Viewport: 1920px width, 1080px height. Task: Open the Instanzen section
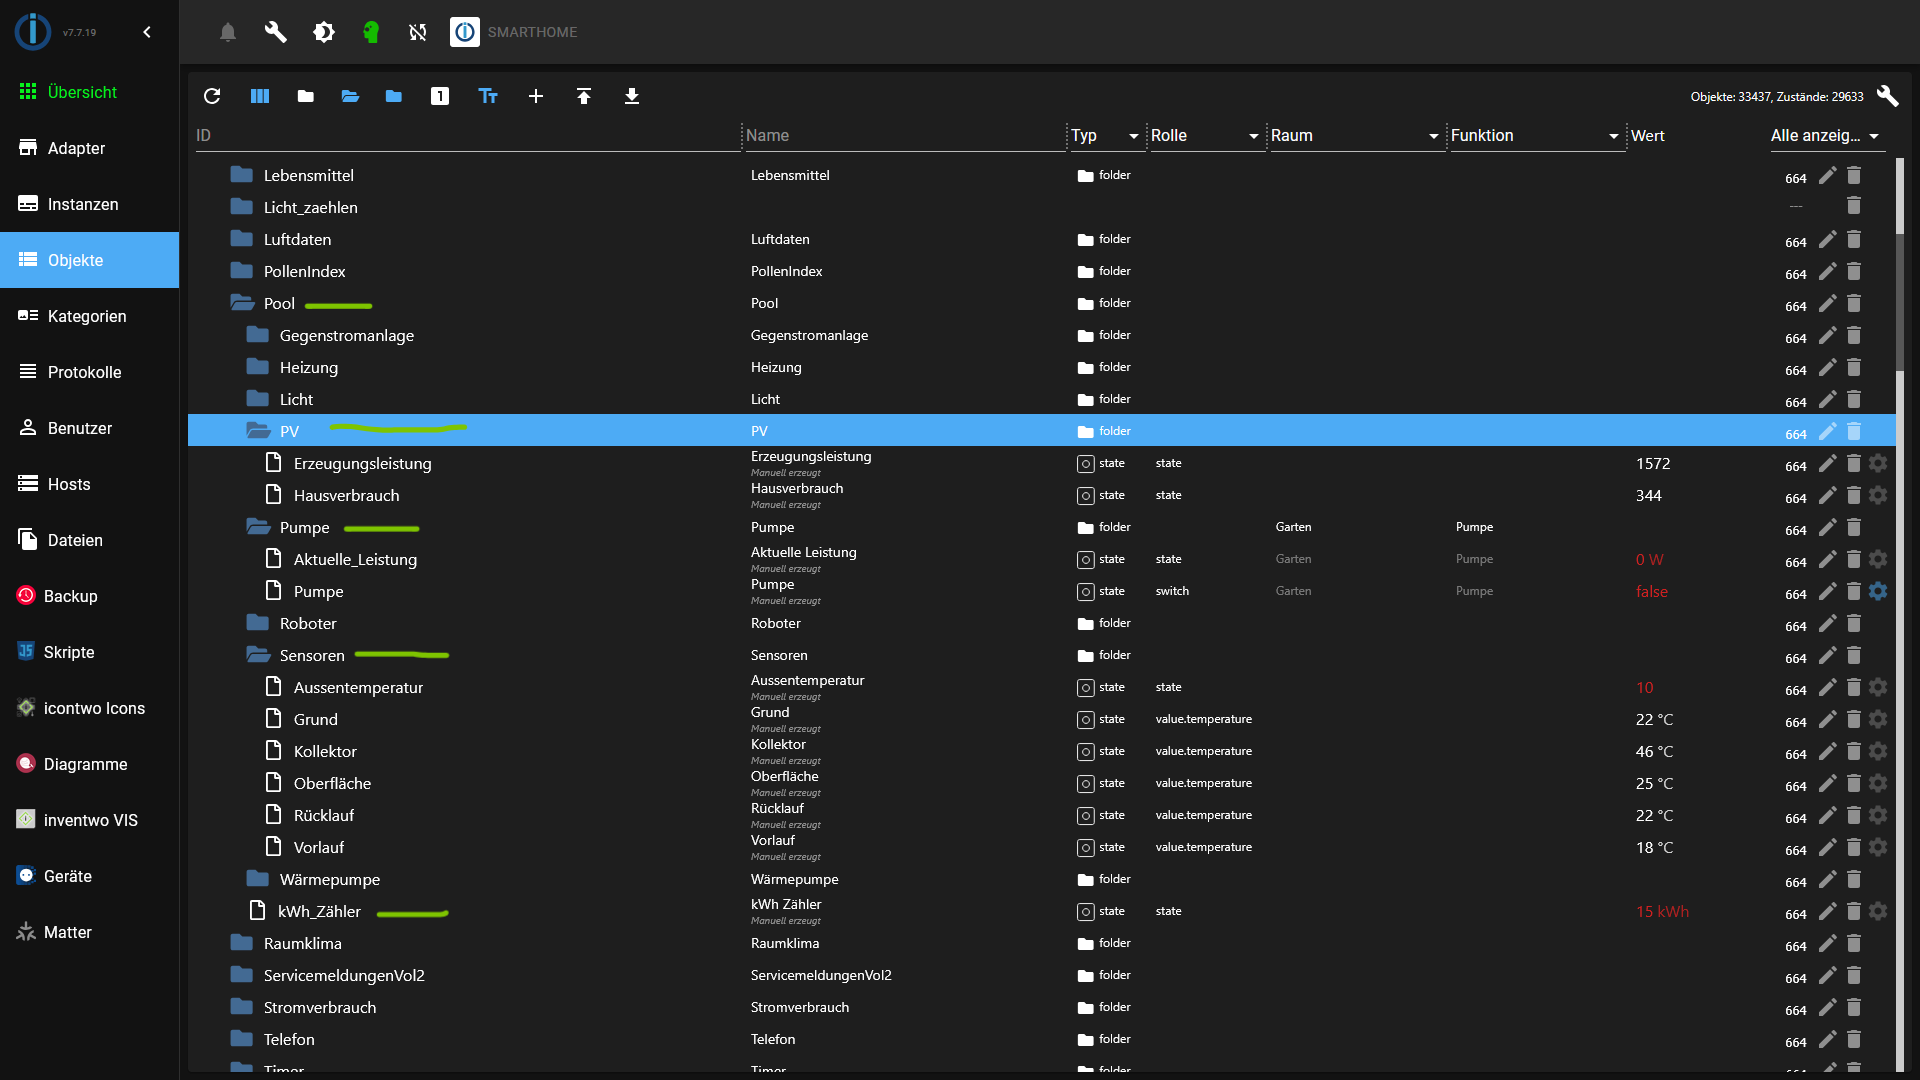pos(83,204)
